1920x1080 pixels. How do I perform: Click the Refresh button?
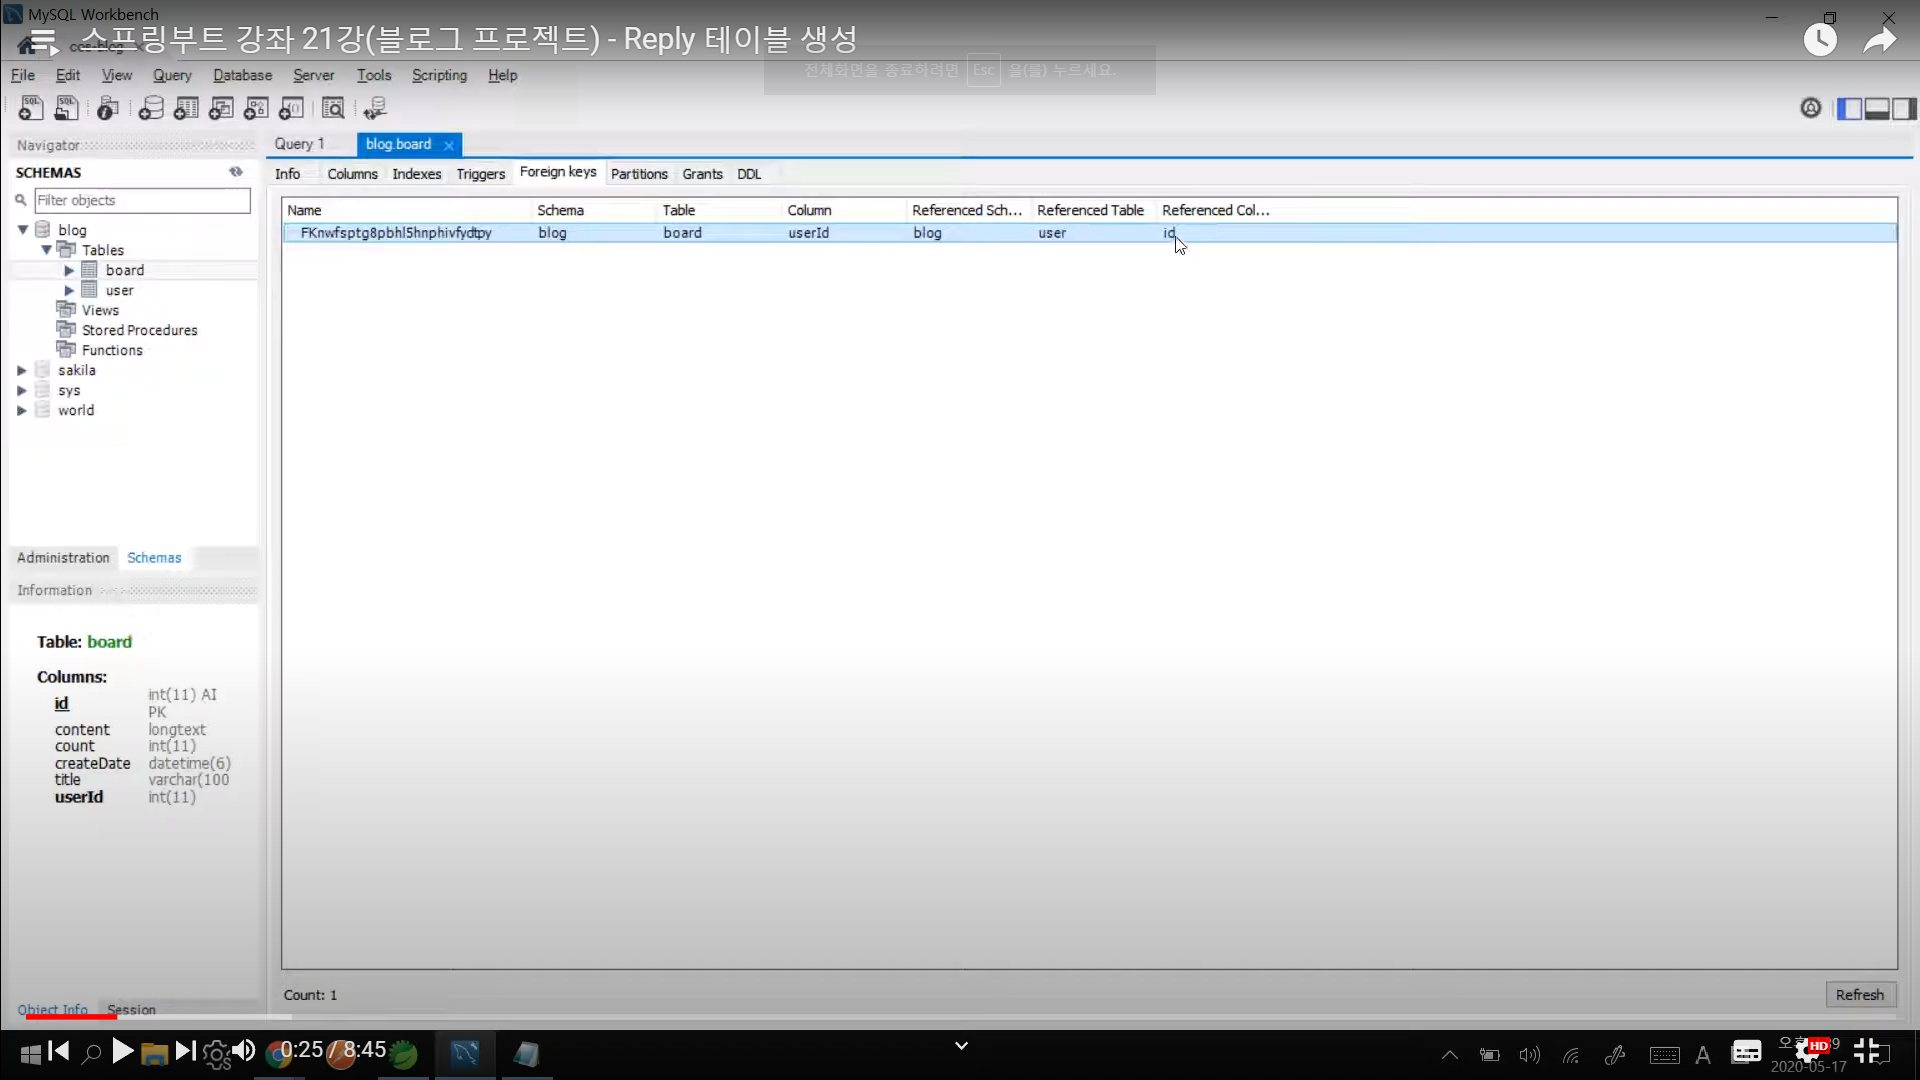(x=1859, y=995)
